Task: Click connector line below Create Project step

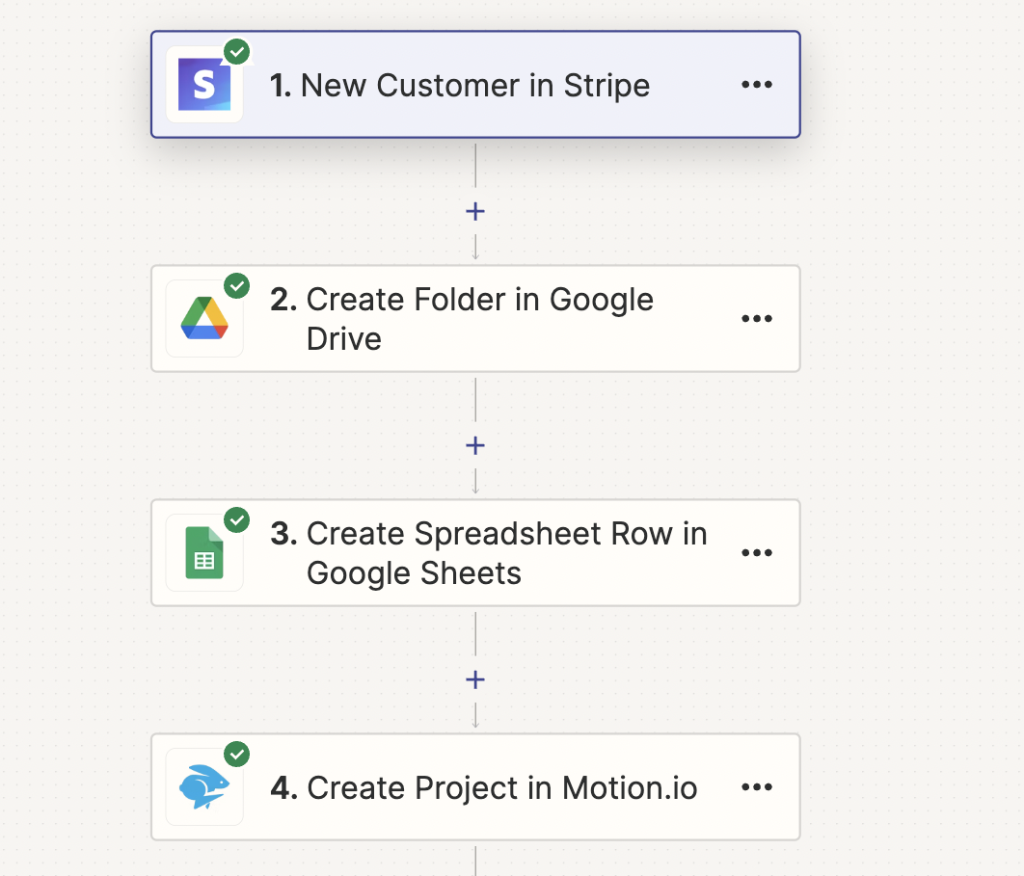Action: pyautogui.click(x=475, y=860)
